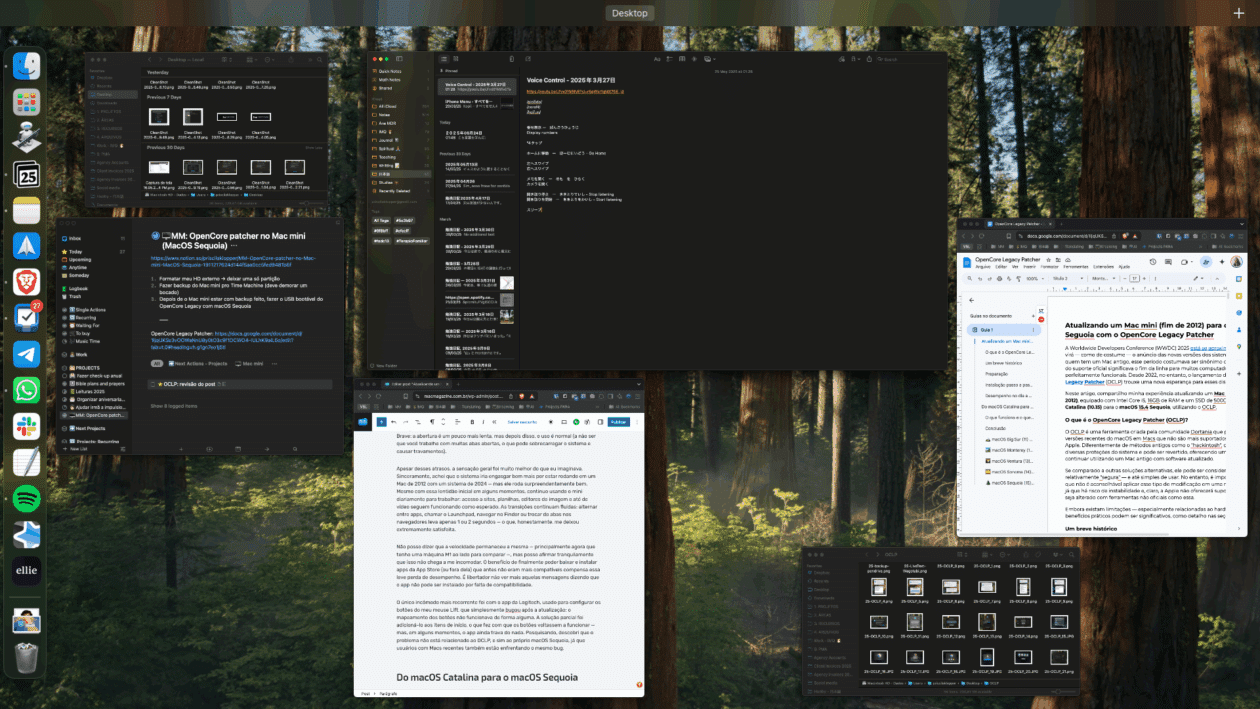
Task: Open Finder from the Dock
Action: pos(26,67)
